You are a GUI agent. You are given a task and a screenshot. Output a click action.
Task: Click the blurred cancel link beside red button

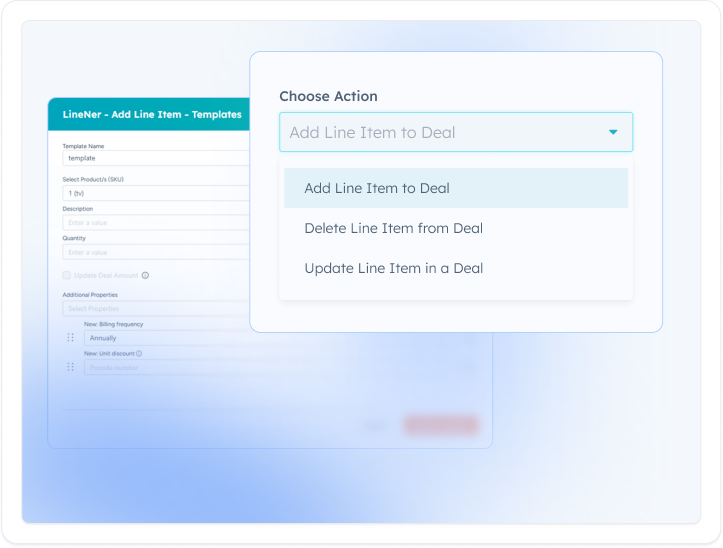pyautogui.click(x=377, y=425)
